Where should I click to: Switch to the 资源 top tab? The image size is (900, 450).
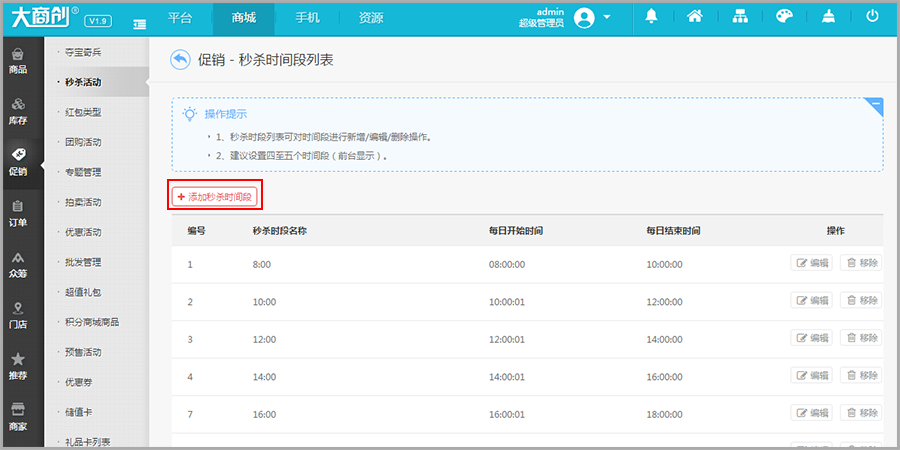click(x=371, y=18)
